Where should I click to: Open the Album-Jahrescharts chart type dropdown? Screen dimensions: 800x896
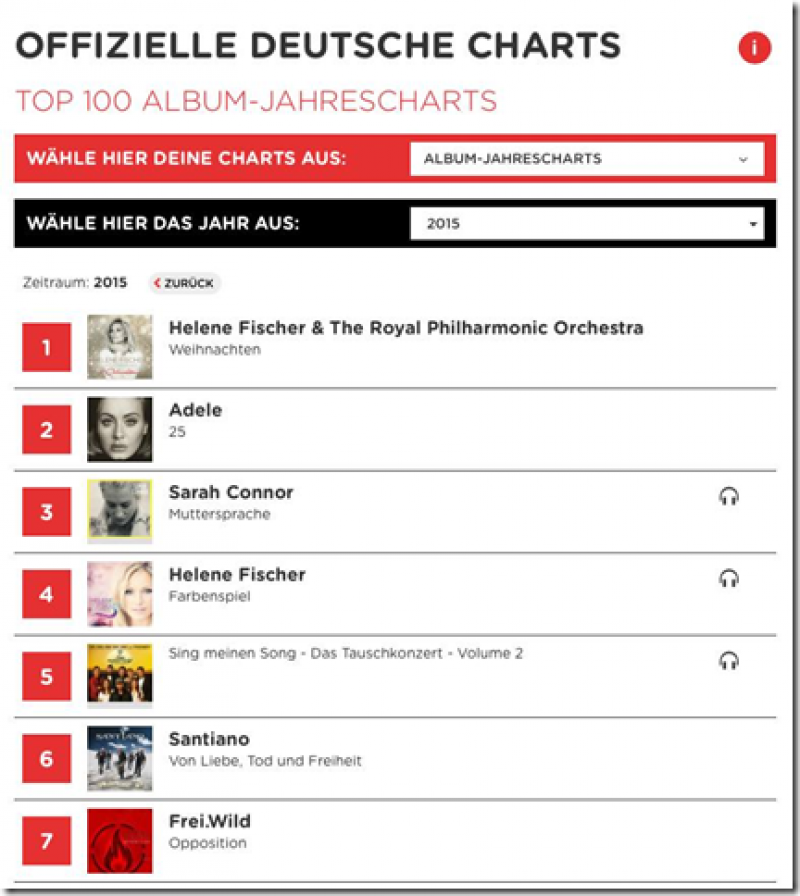[x=587, y=159]
